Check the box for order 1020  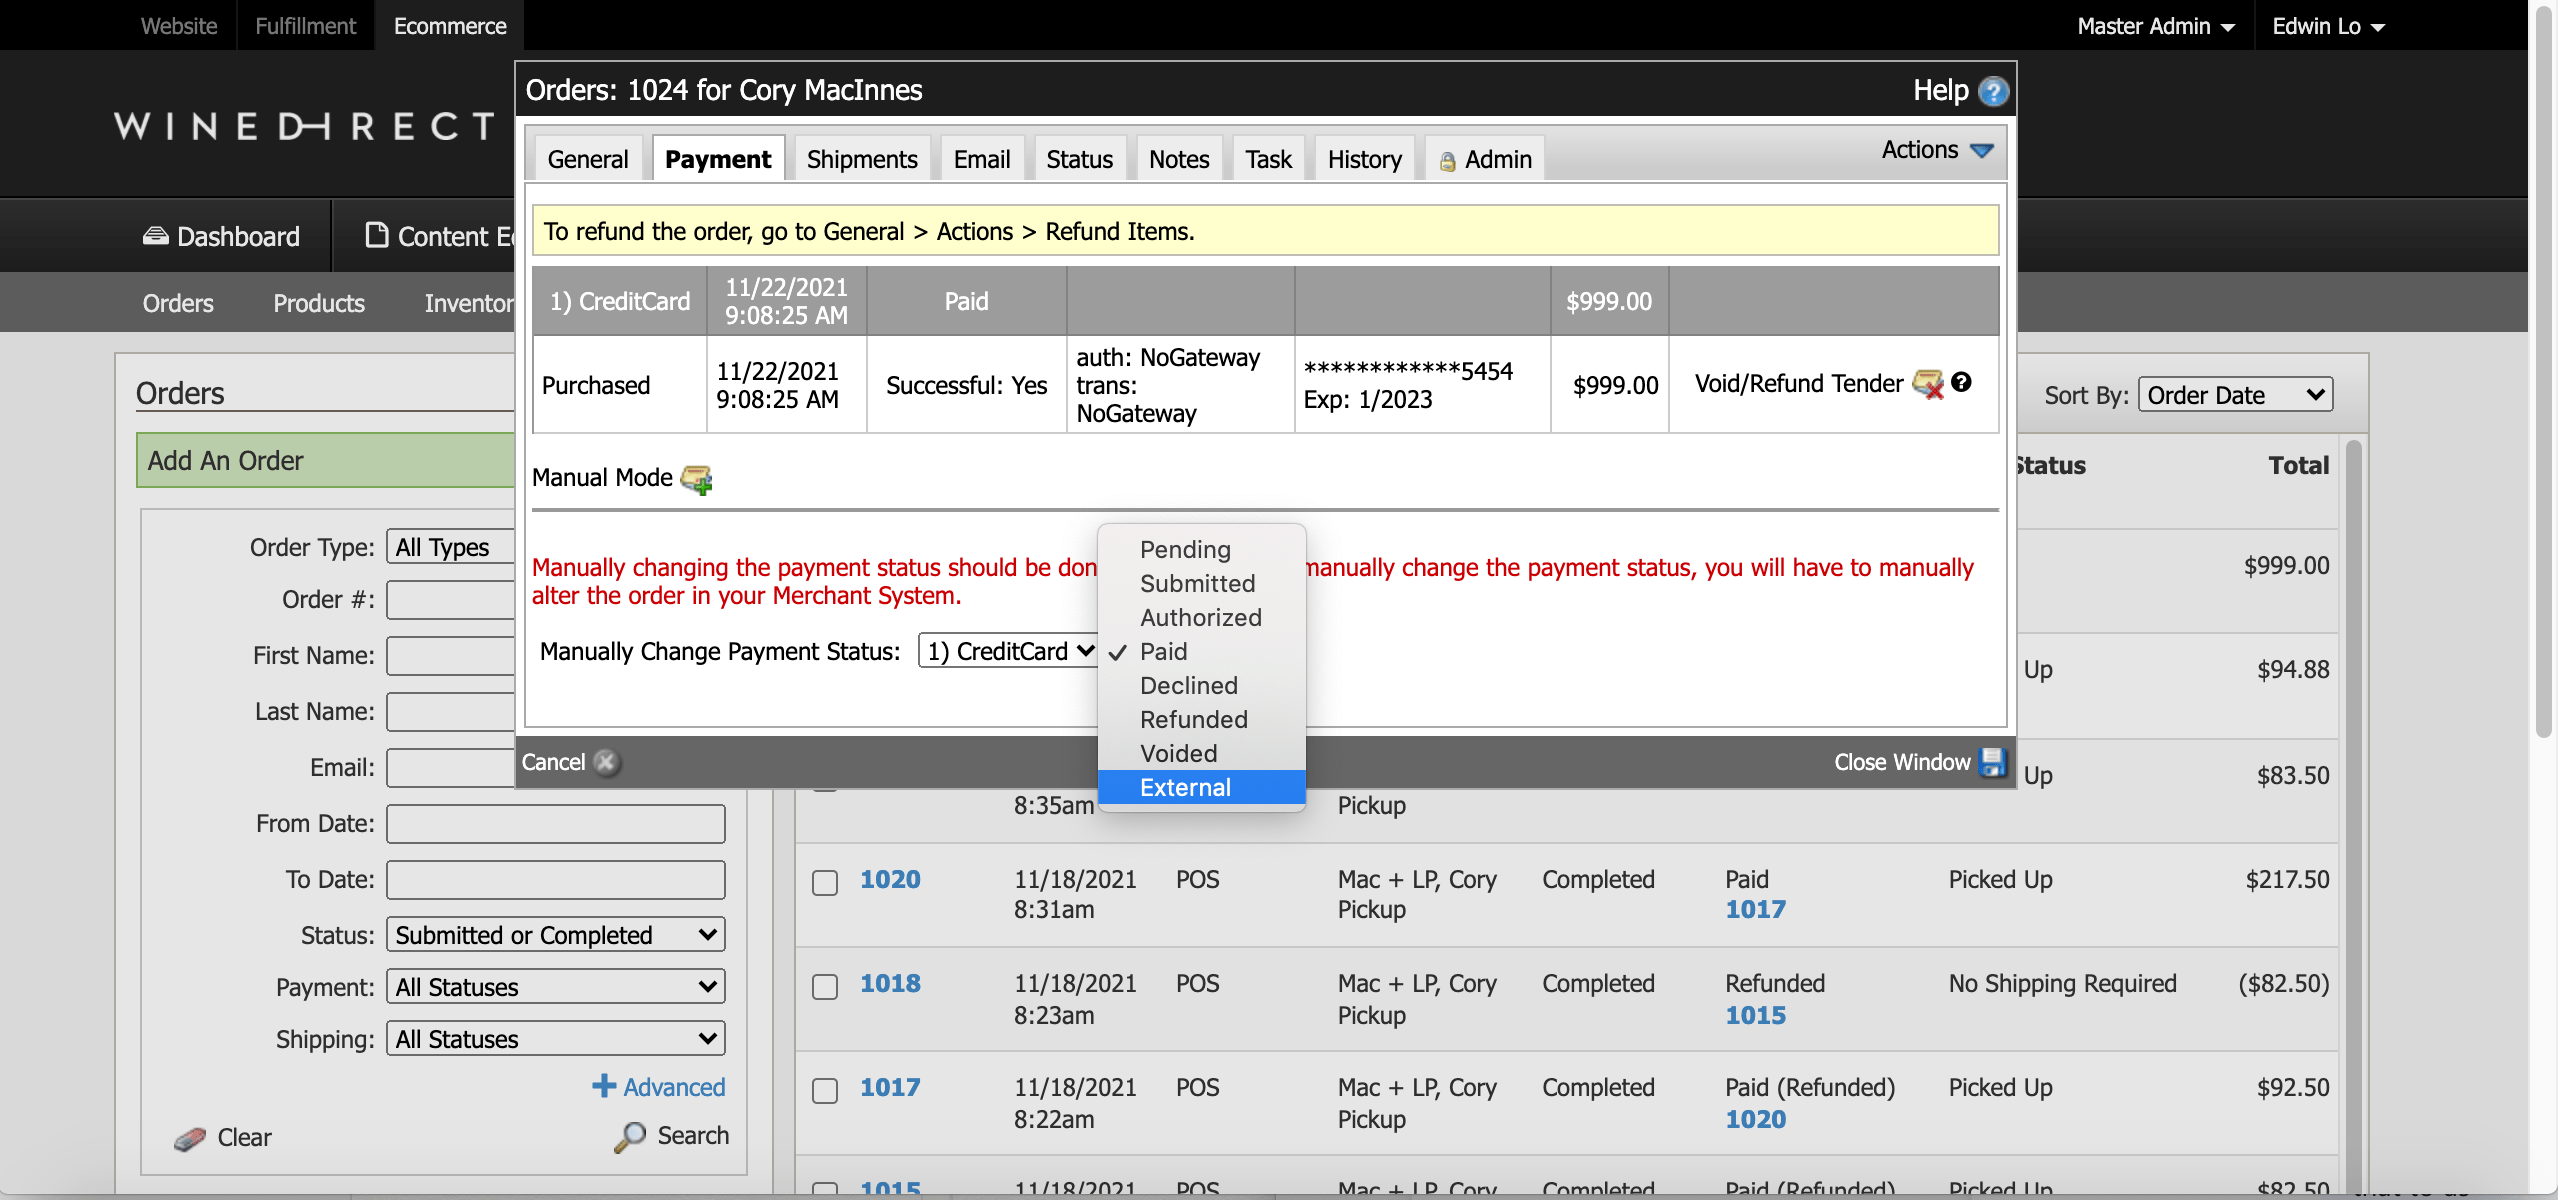pos(825,883)
